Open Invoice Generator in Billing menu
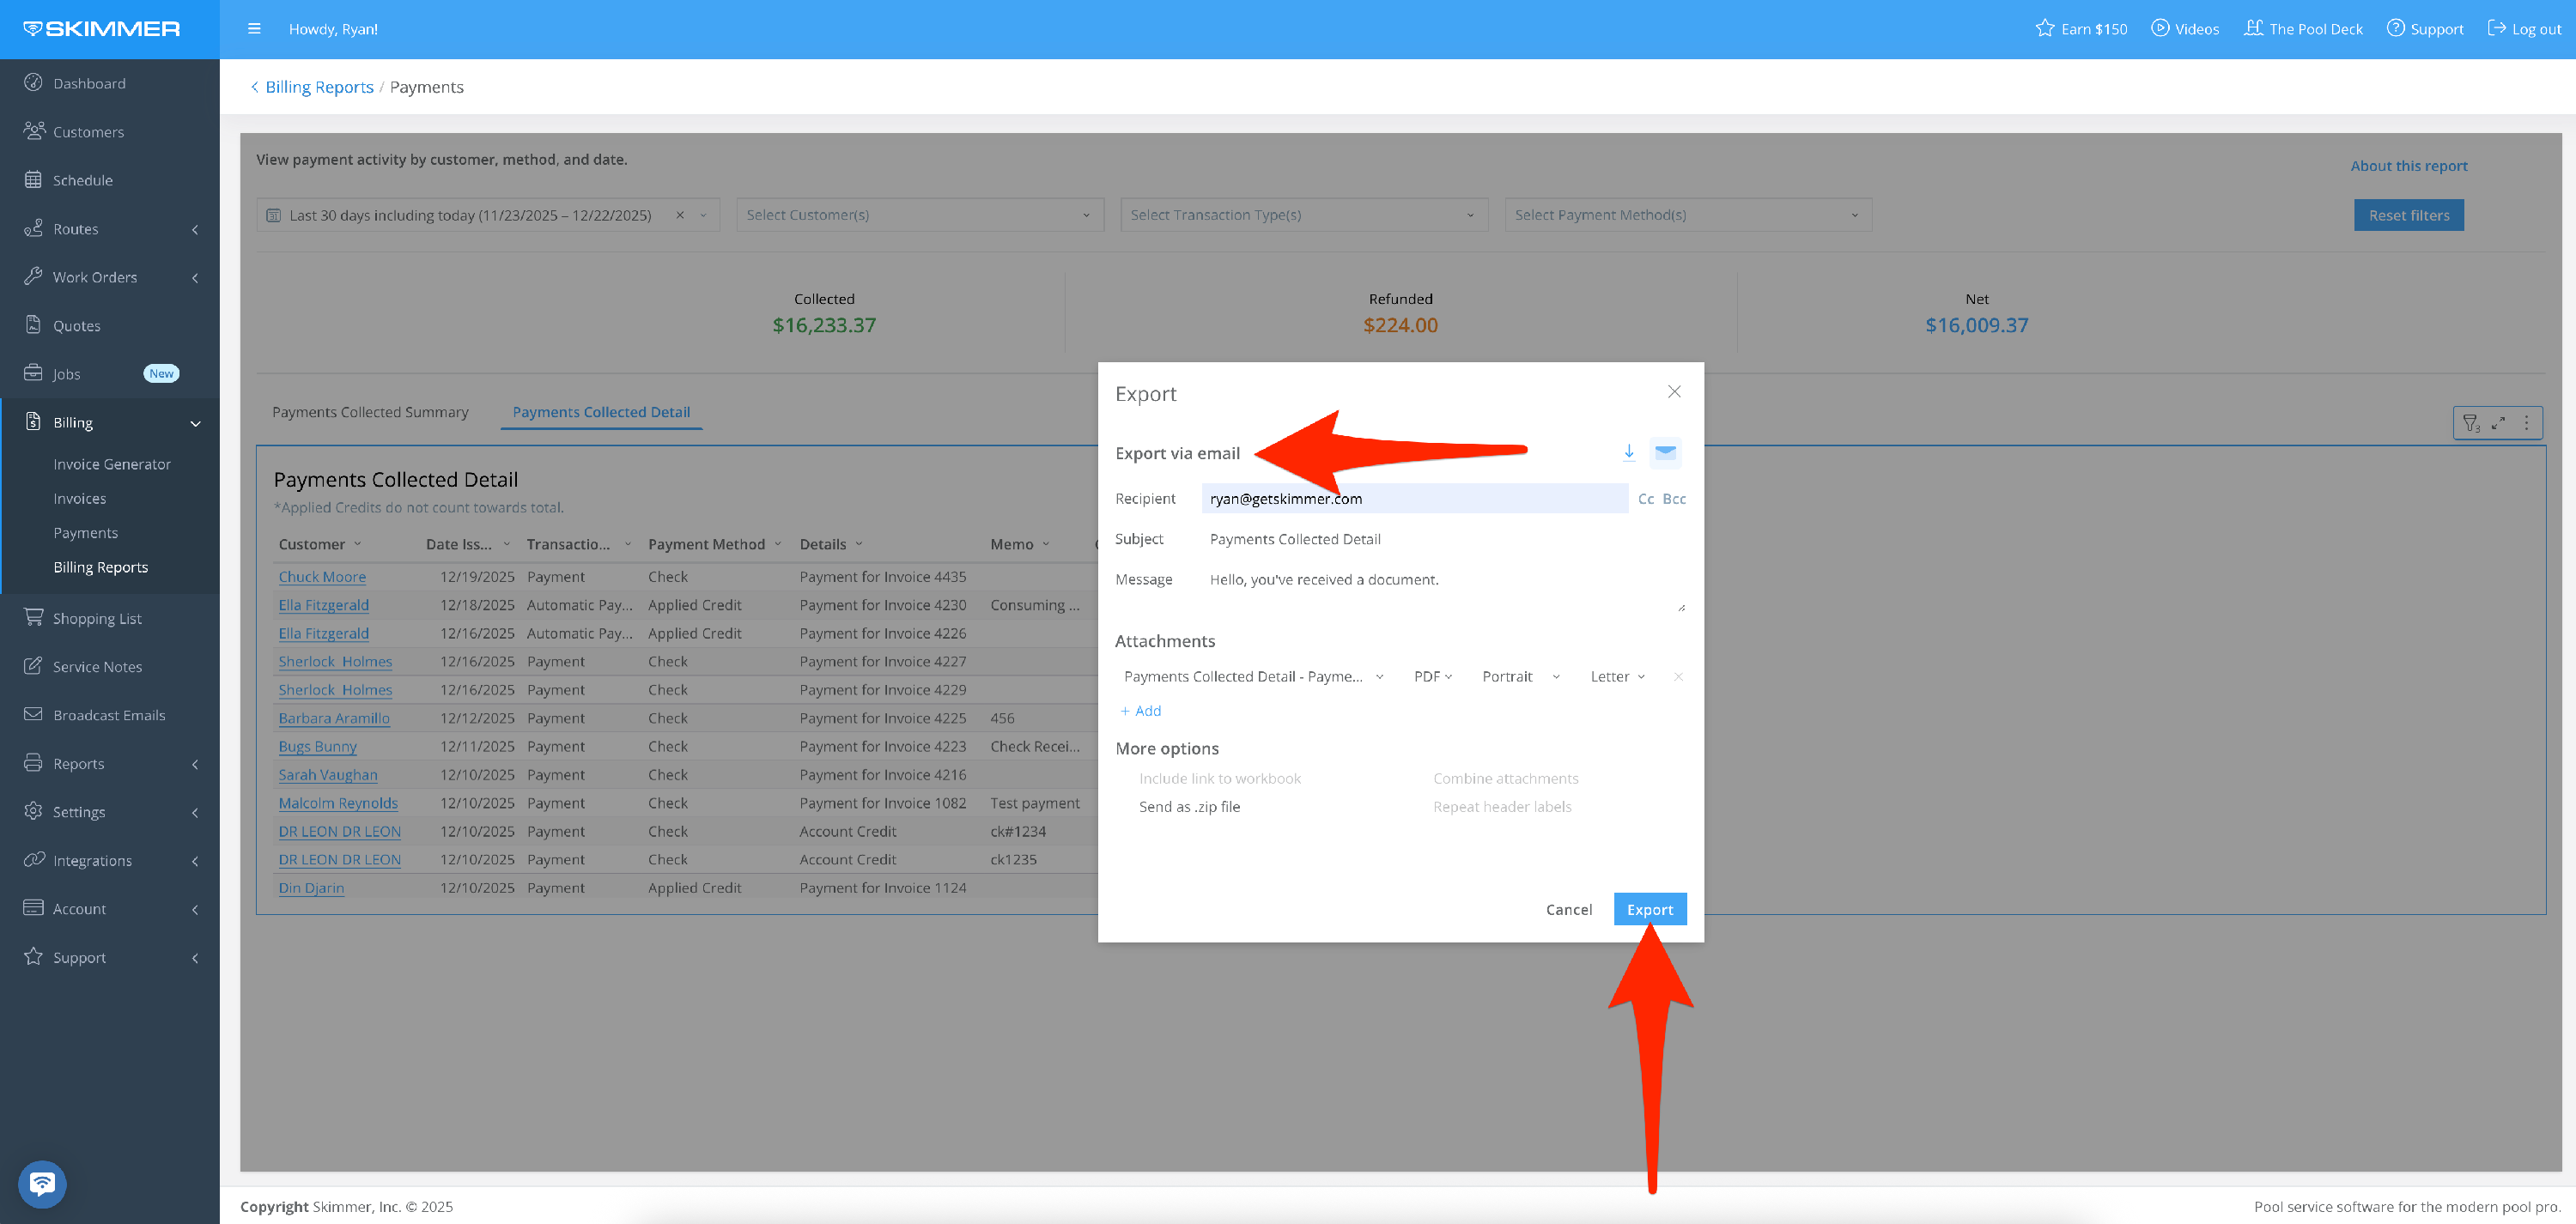The image size is (2576, 1224). tap(112, 464)
